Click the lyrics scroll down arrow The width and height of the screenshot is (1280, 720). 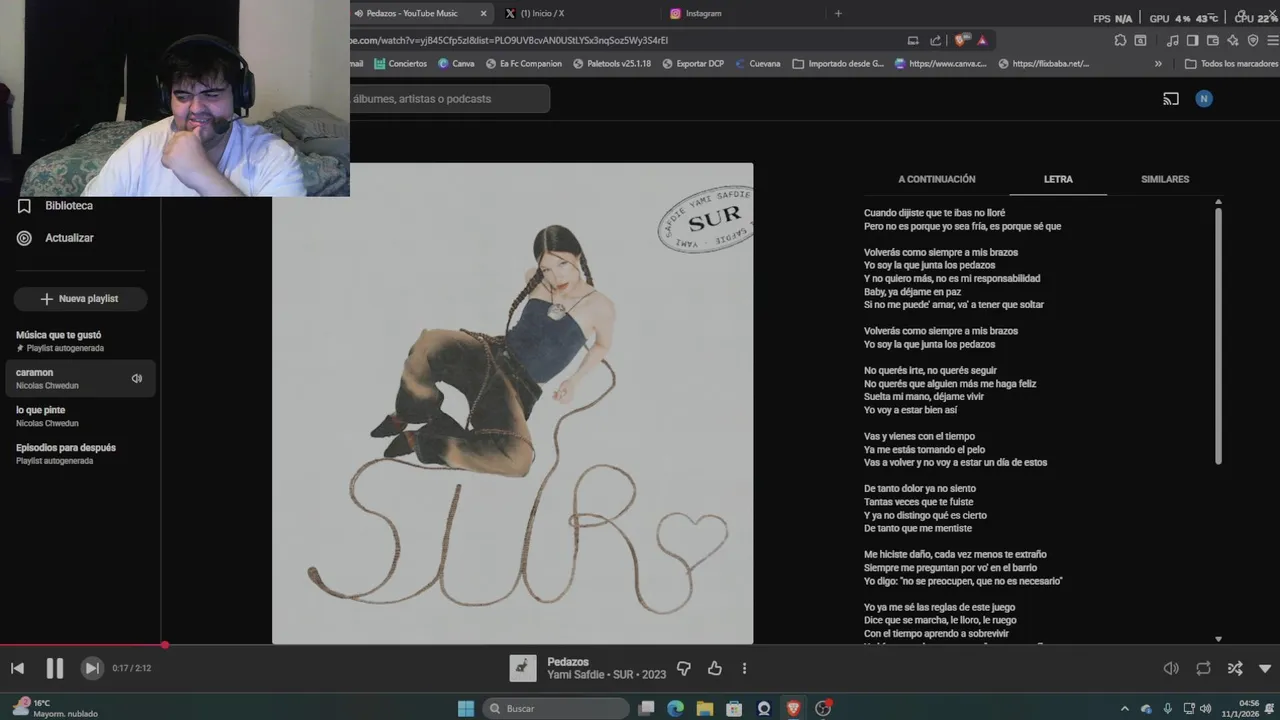(x=1218, y=639)
